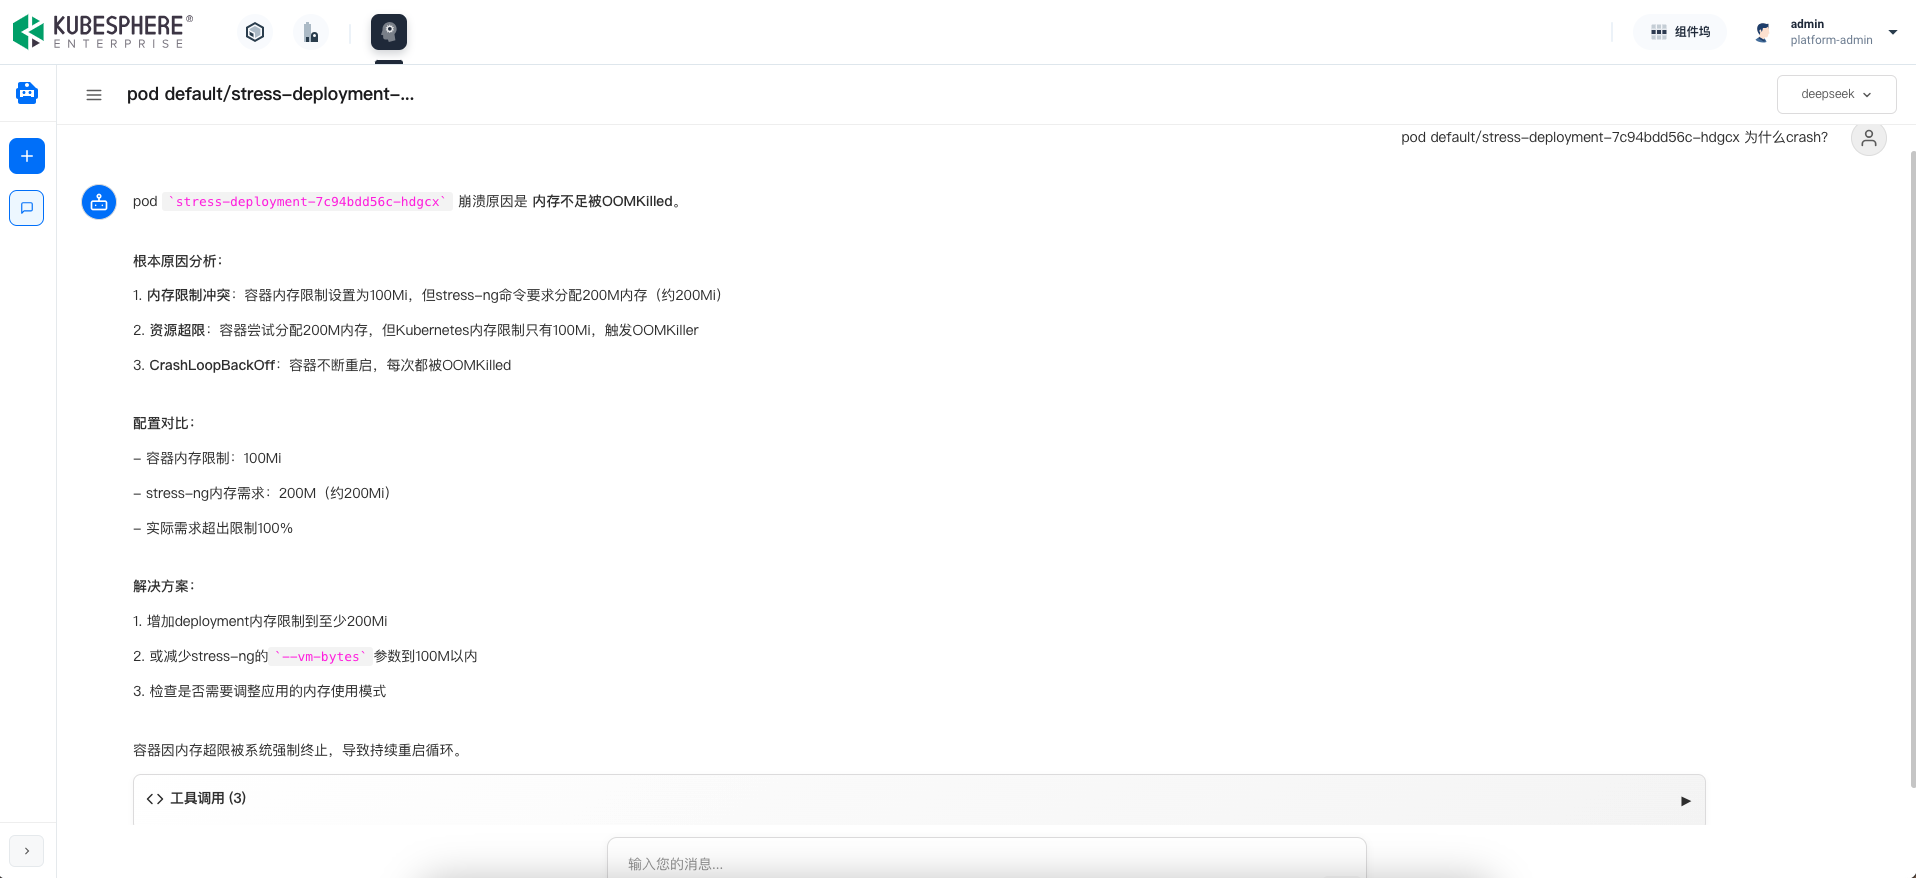This screenshot has height=878, width=1916.
Task: Start a new chat with the plus button
Action: click(27, 156)
